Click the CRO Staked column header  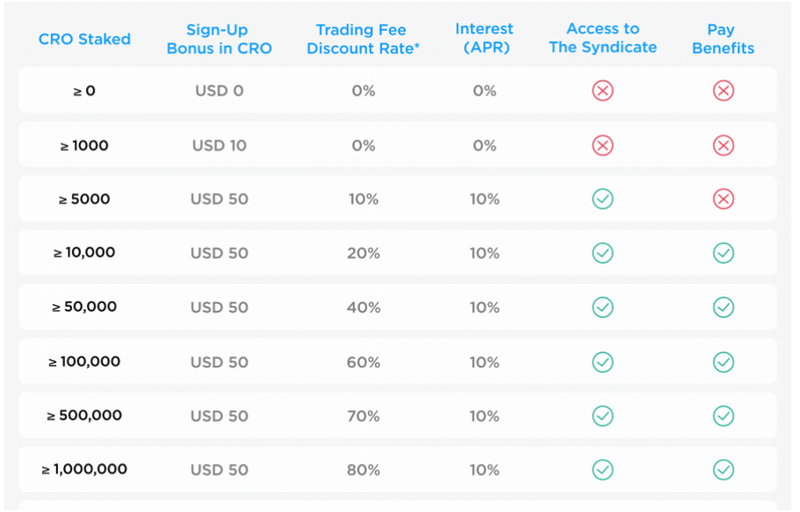coord(84,39)
